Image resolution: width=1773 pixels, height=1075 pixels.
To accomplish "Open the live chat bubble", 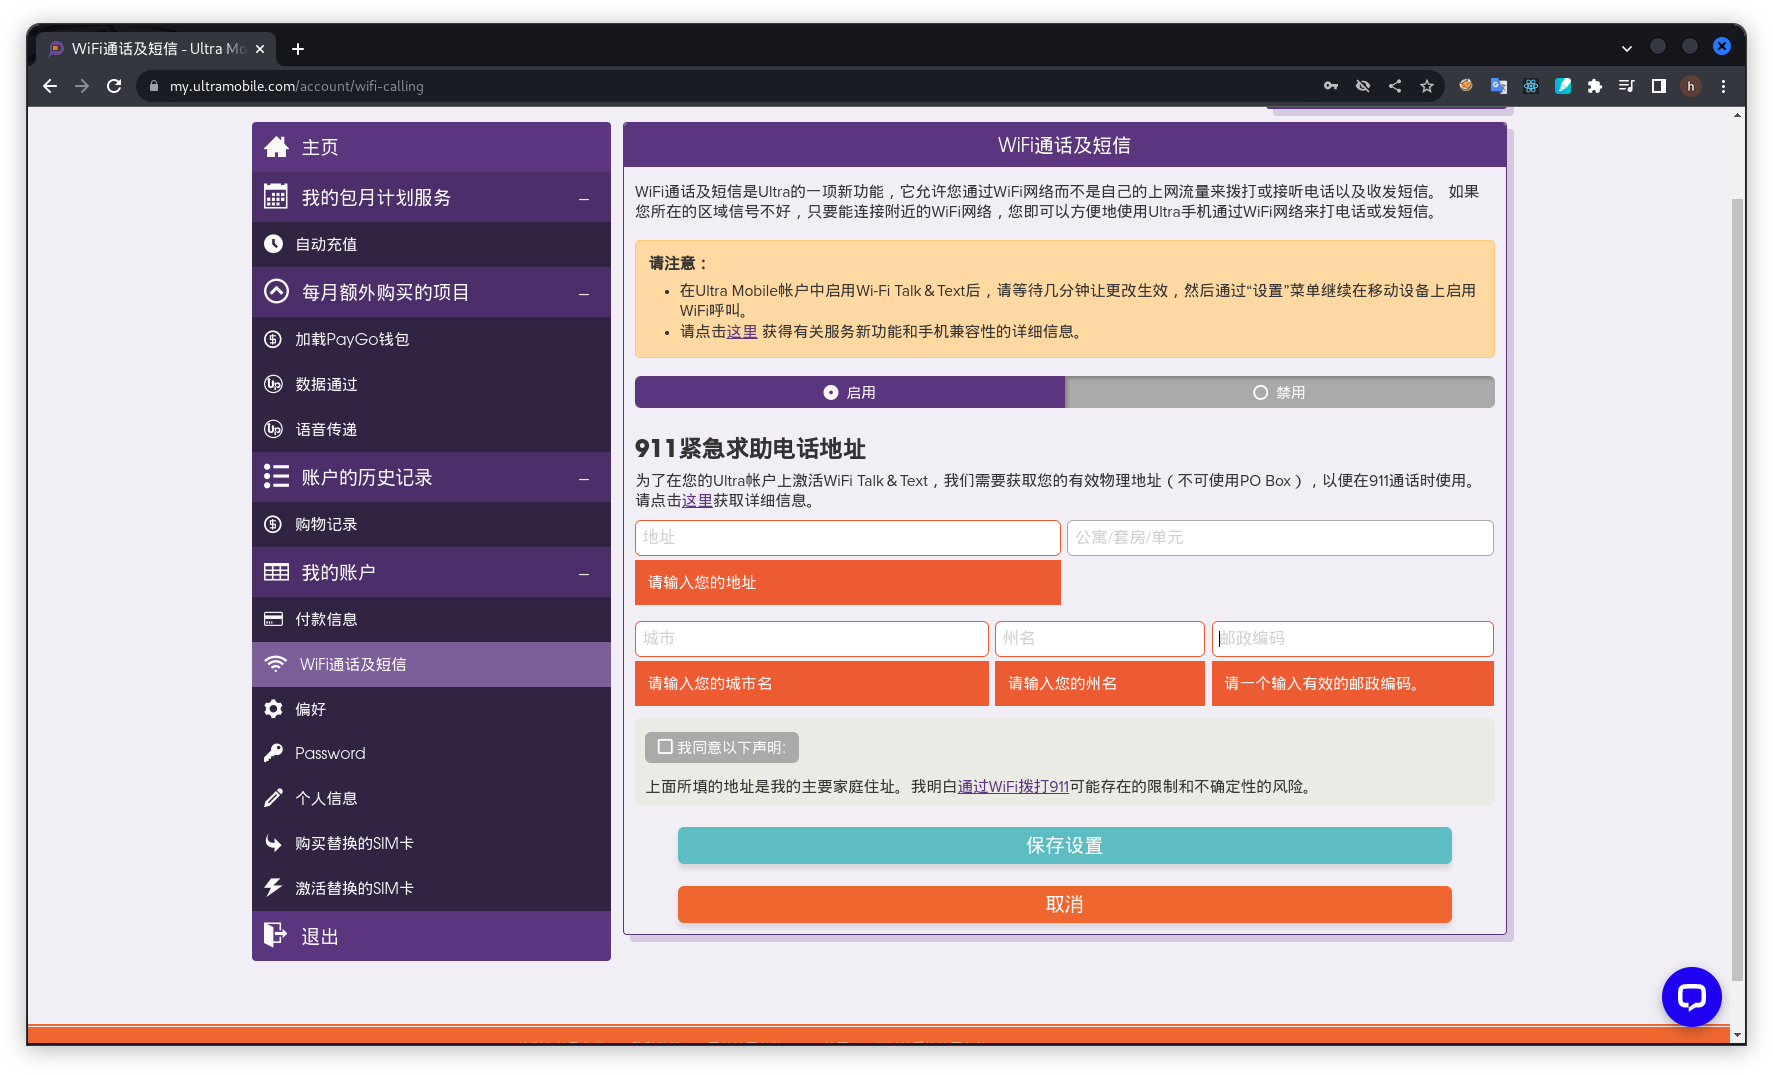I will tap(1691, 996).
